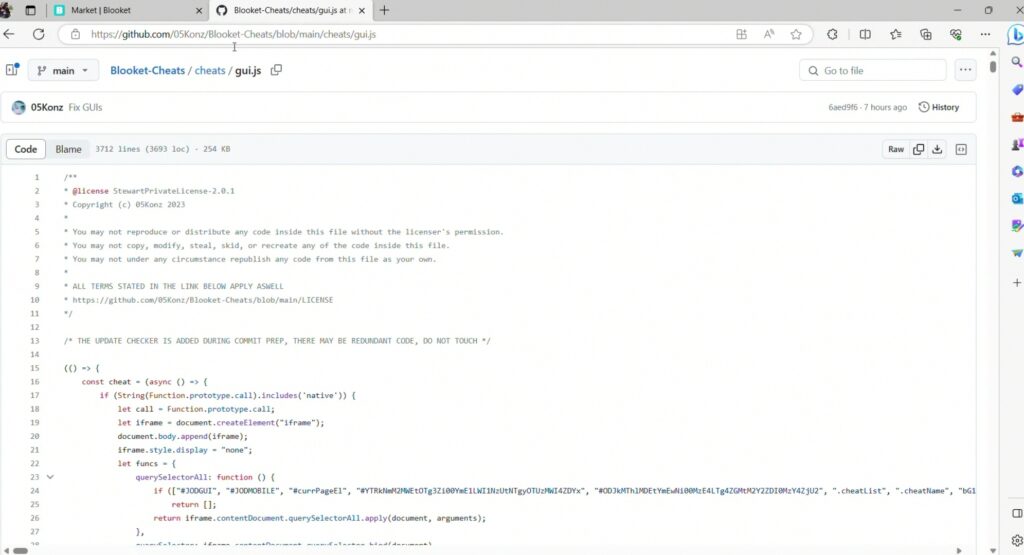Image resolution: width=1024 pixels, height=555 pixels.
Task: Select the Blooket-Cheats gui.js tab
Action: 291,10
